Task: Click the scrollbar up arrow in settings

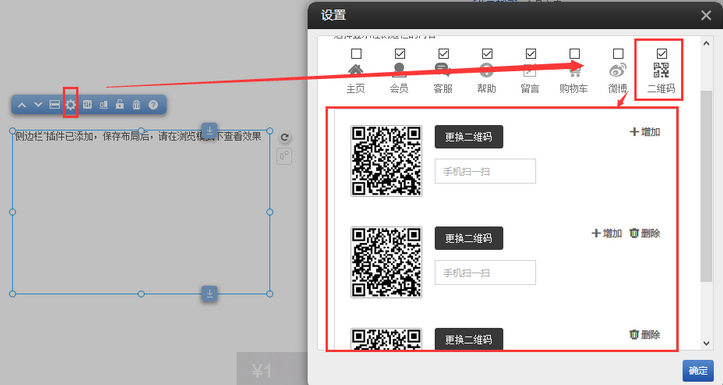Action: click(x=706, y=43)
